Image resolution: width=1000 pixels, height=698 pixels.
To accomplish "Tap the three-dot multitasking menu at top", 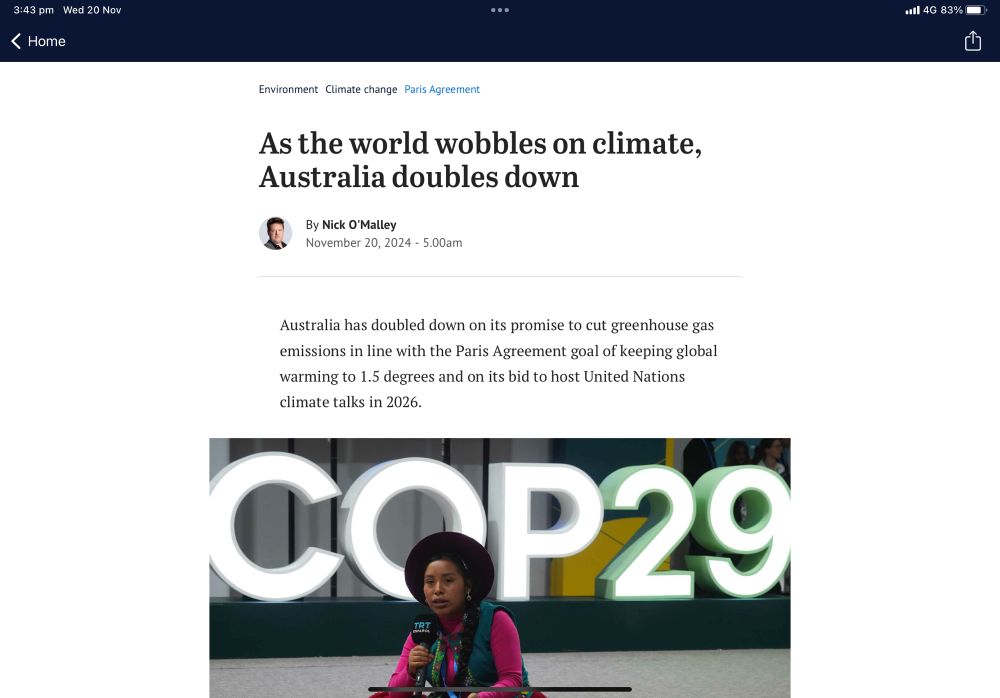I will 500,10.
